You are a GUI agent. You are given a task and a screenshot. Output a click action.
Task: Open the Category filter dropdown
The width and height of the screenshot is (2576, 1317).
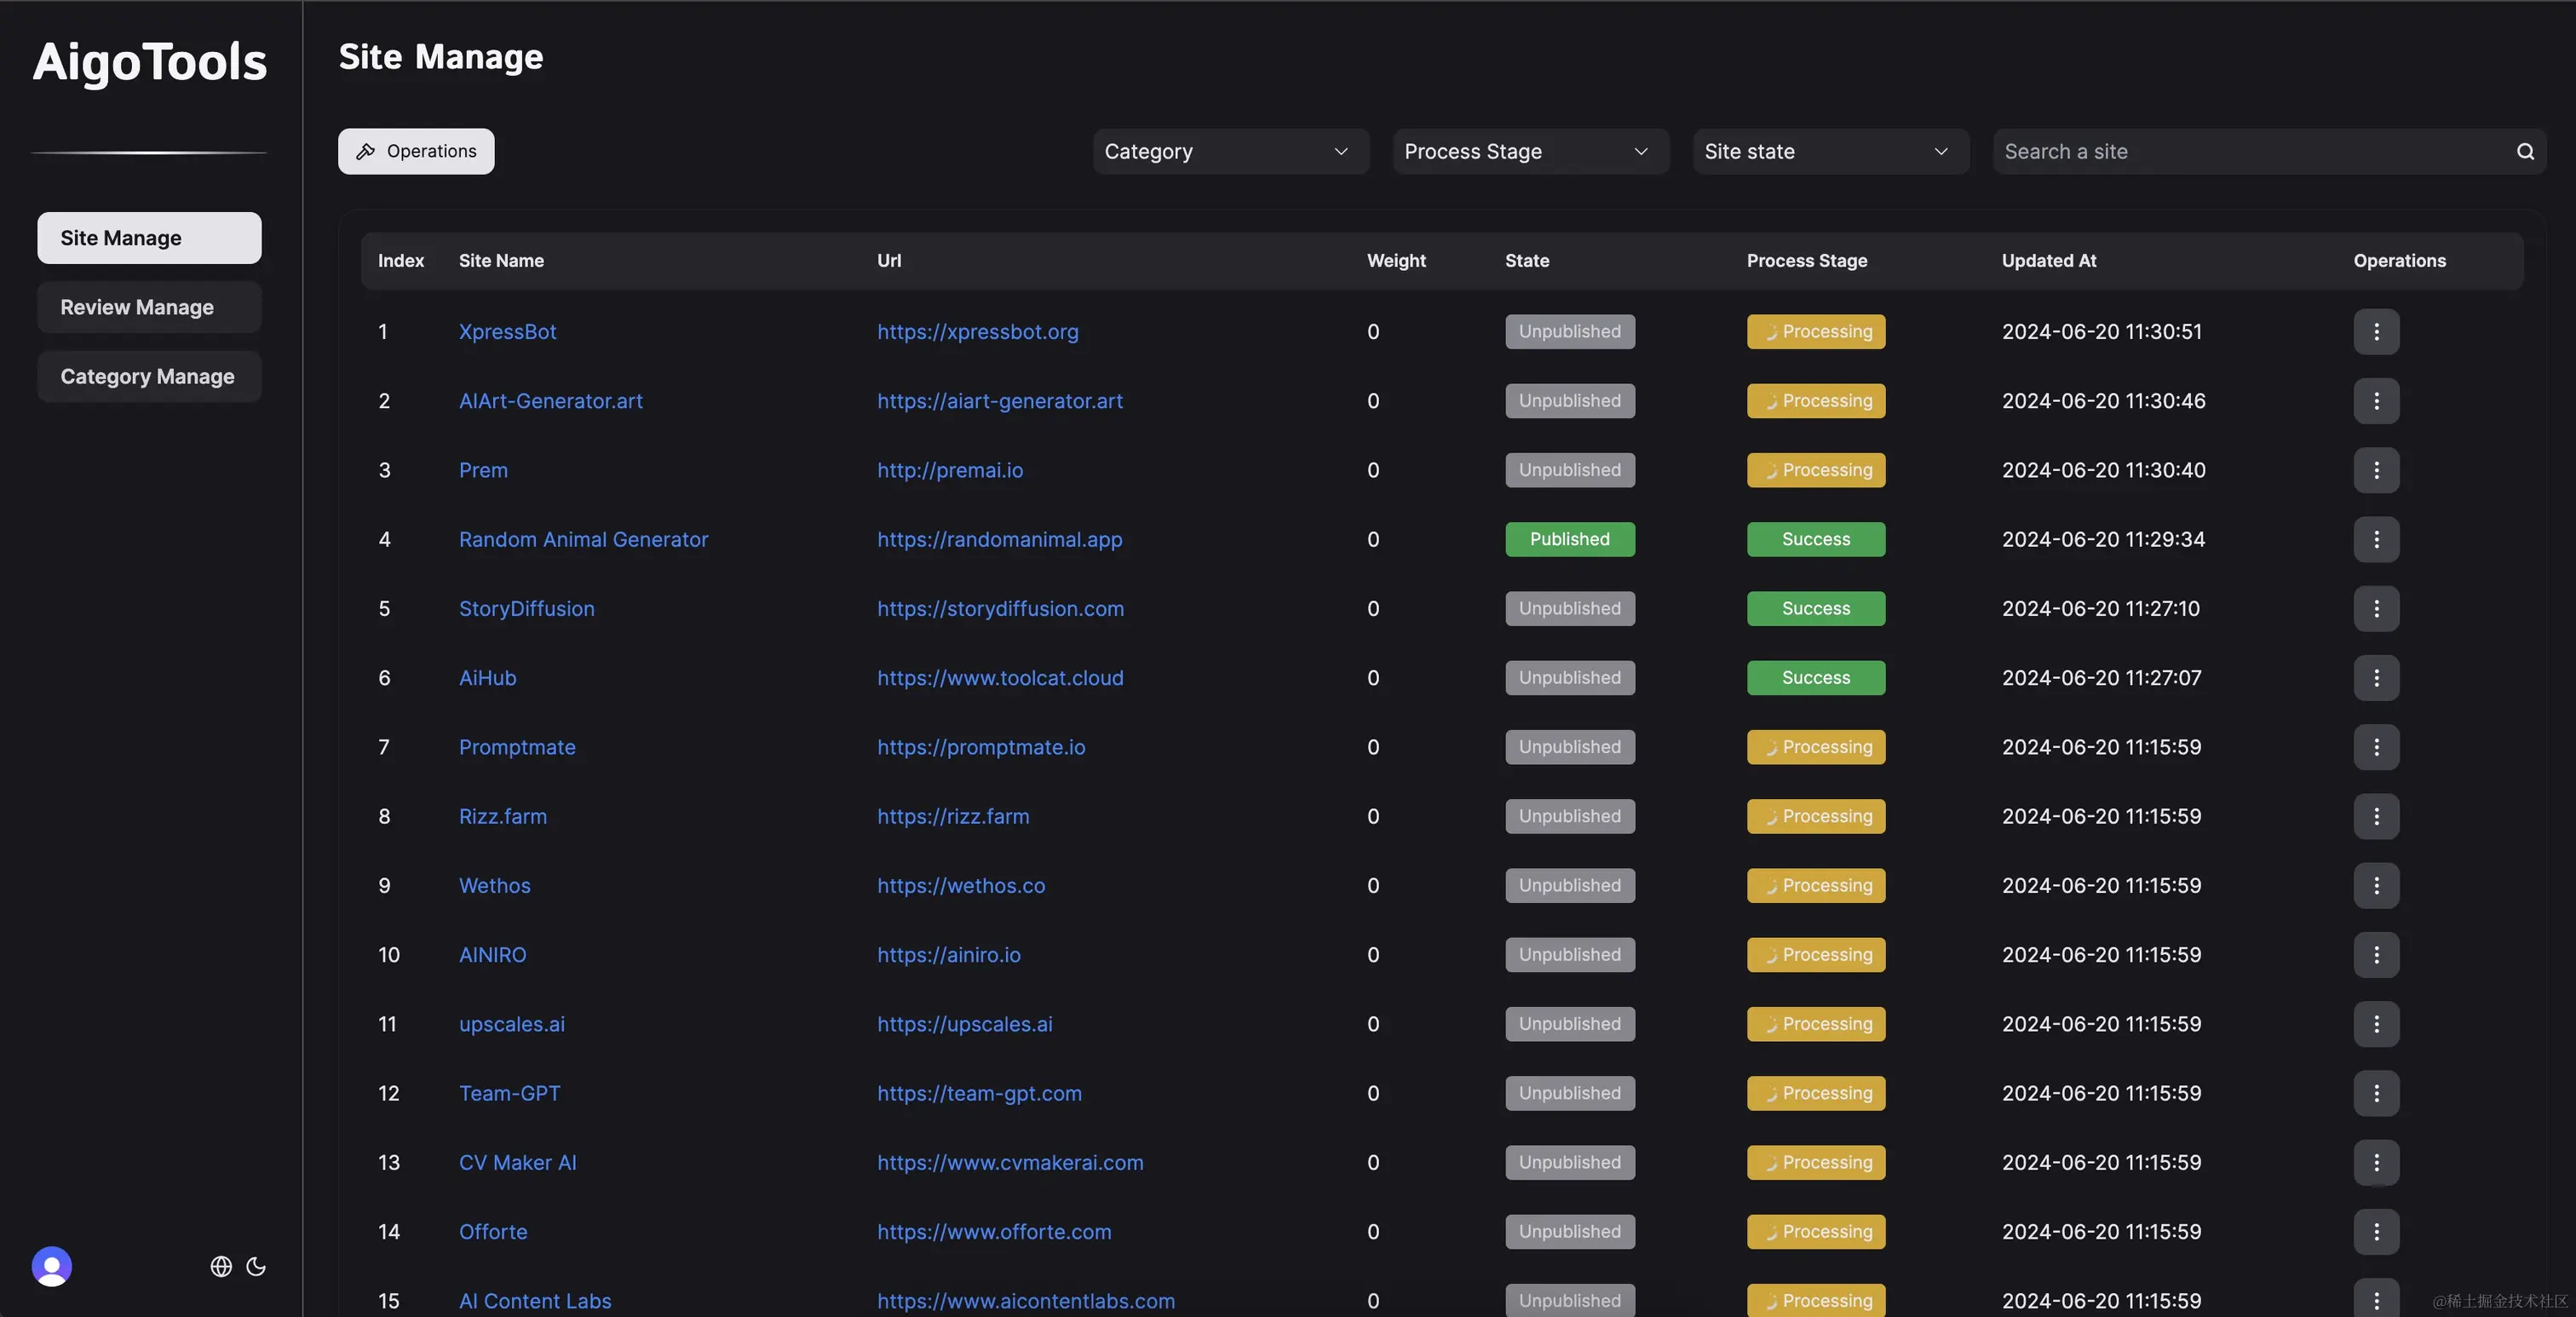coord(1230,151)
